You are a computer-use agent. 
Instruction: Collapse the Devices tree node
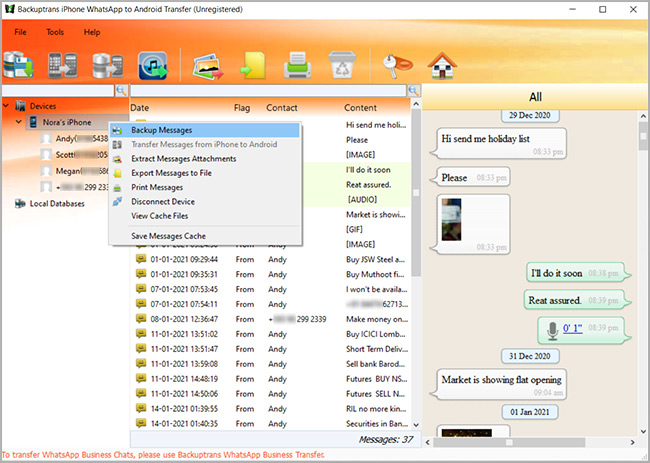pos(7,105)
